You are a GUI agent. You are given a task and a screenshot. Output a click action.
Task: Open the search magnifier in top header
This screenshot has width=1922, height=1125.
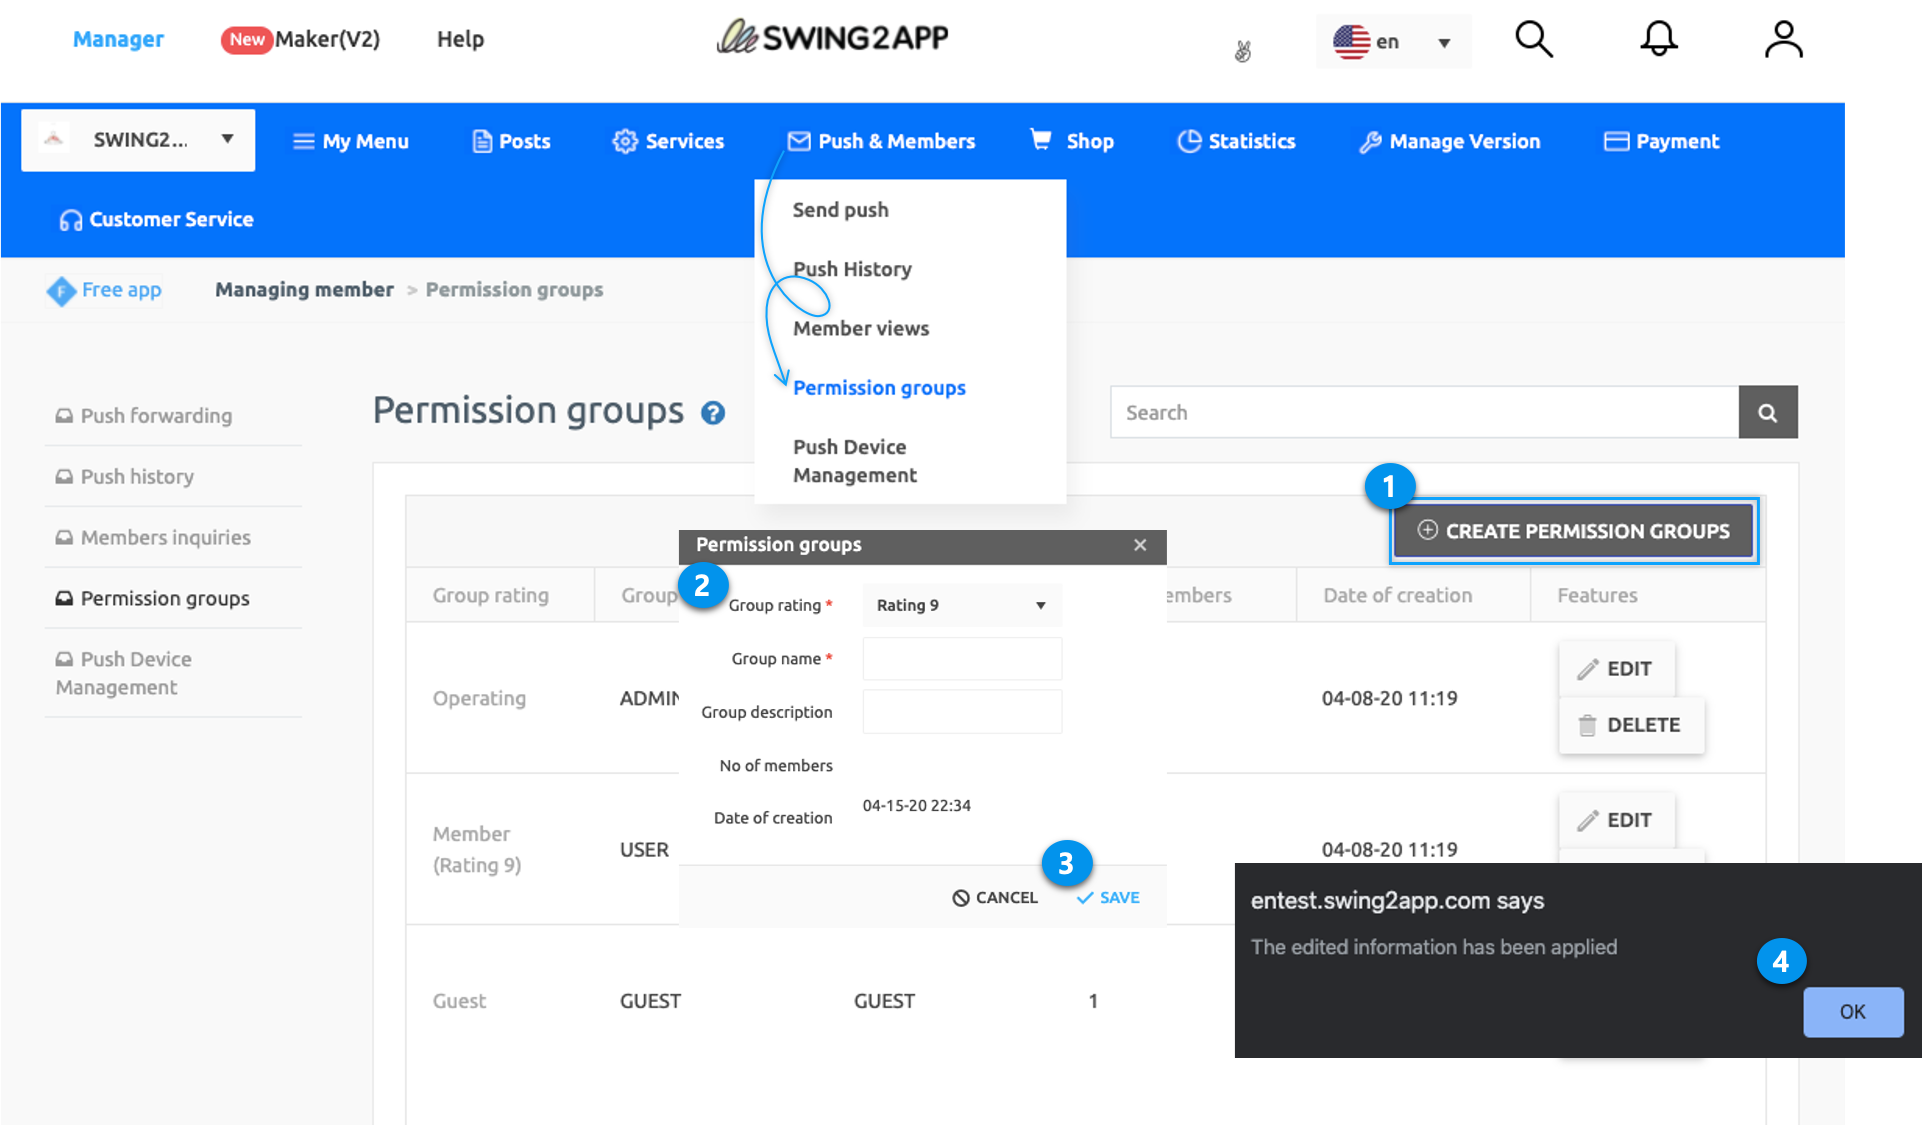click(x=1533, y=40)
